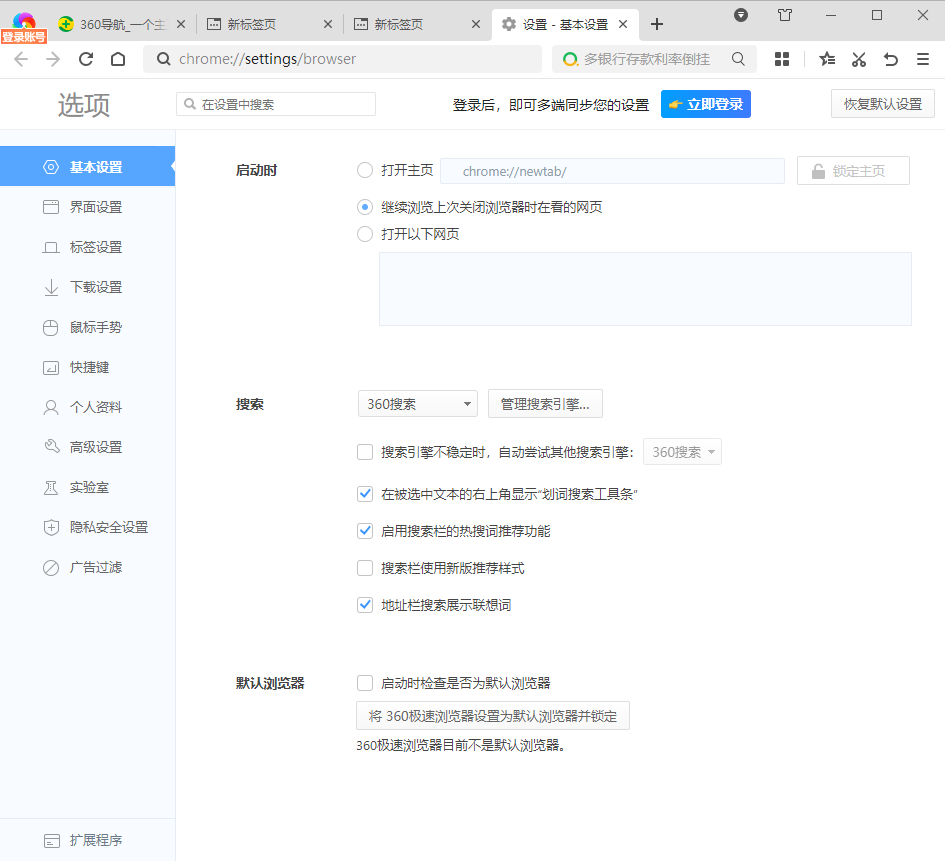945x861 pixels.
Task: Click 将360极速浏览器设置为默认浏览器并锁定 button
Action: coord(492,715)
